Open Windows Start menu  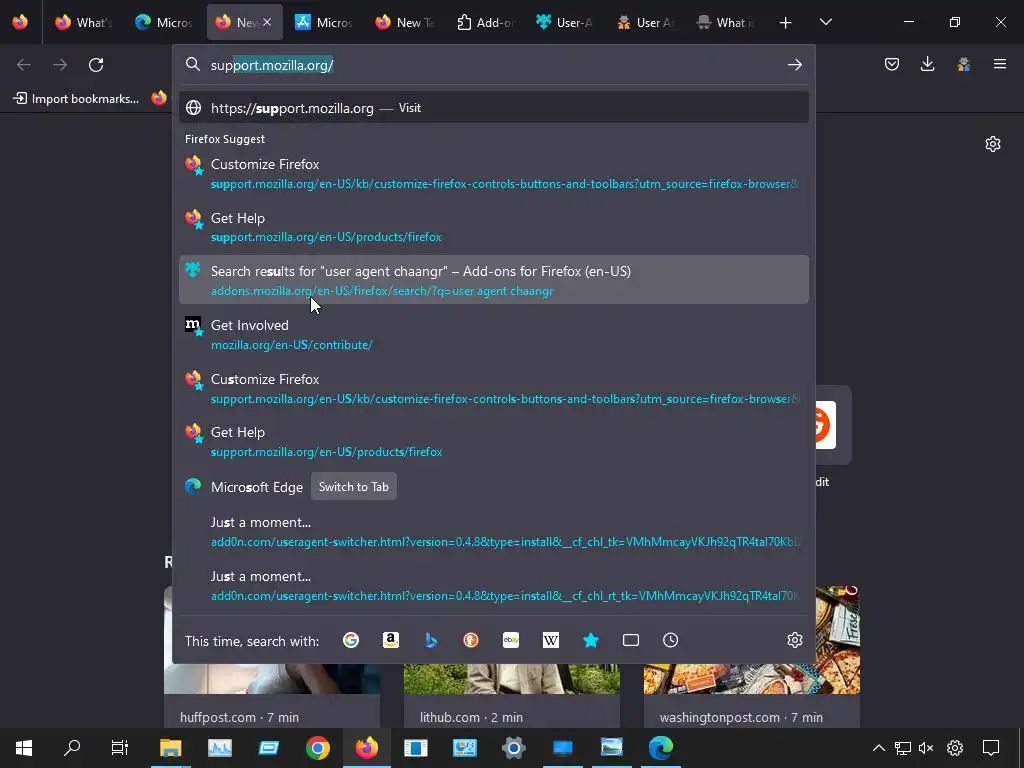click(x=24, y=748)
